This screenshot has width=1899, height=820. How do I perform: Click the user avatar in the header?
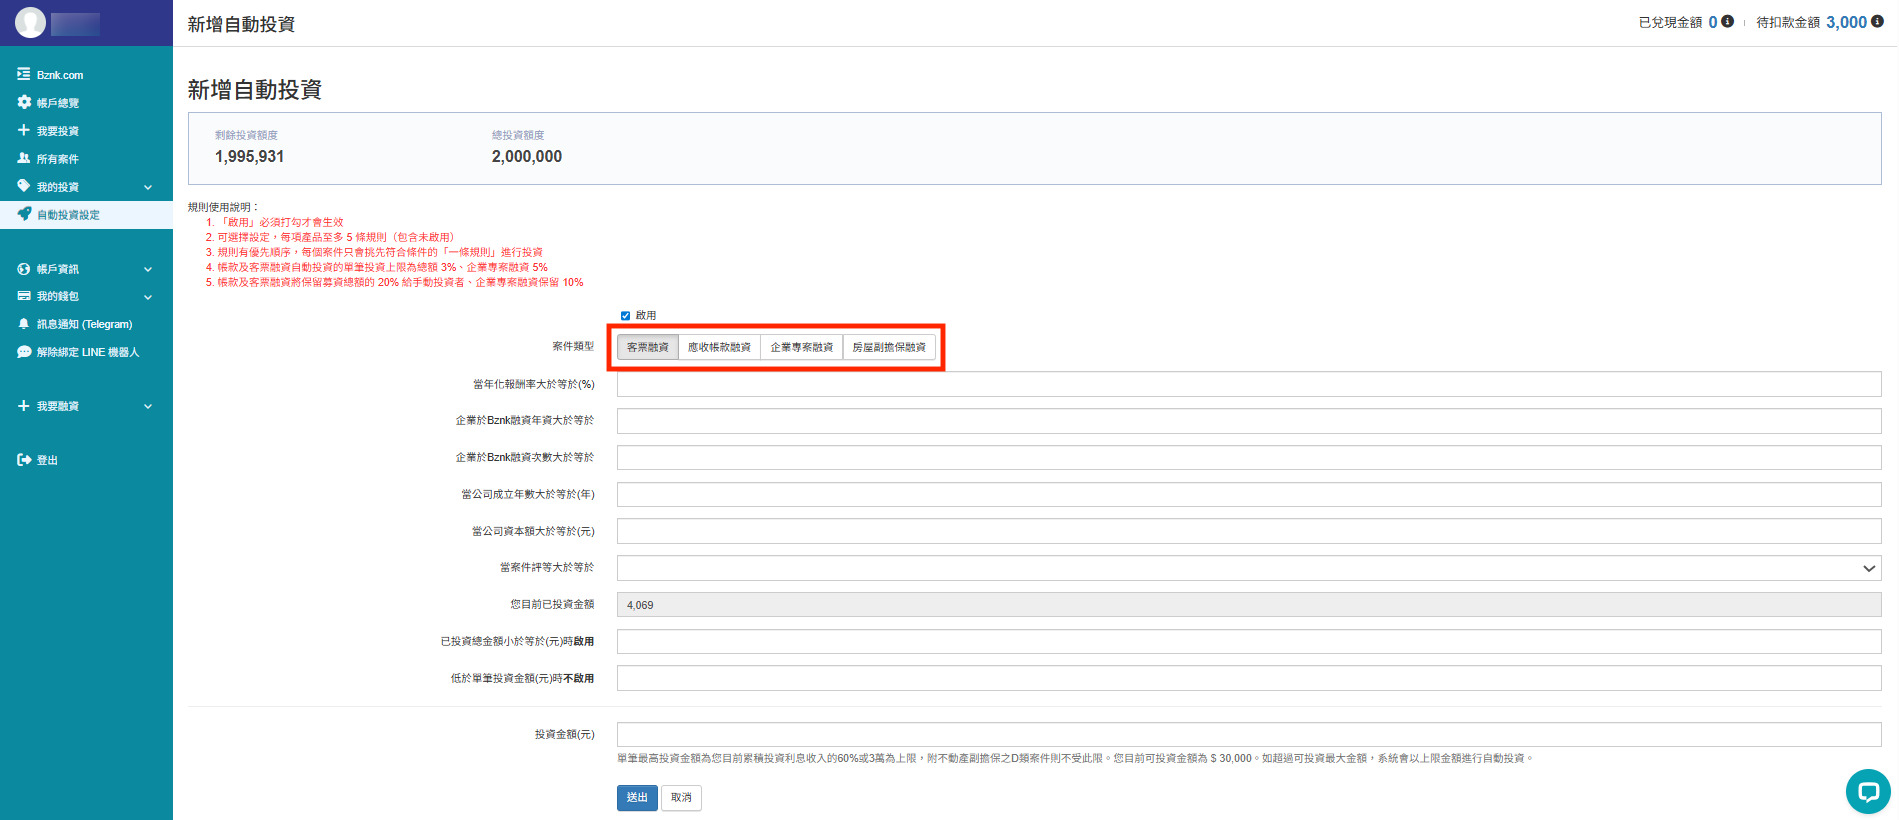click(30, 22)
